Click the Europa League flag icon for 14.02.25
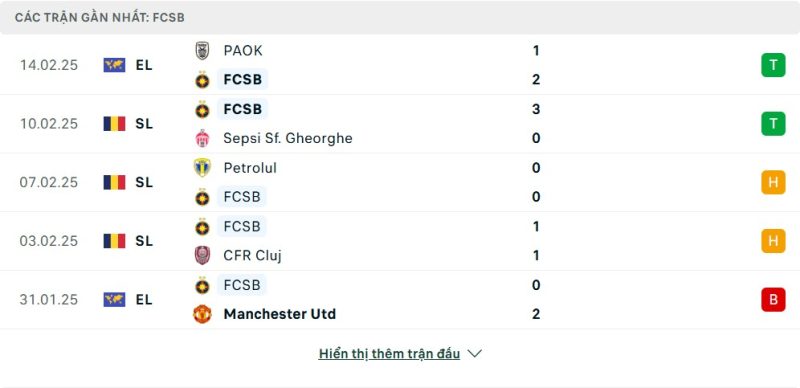Viewport: 800px width, 388px height. coord(114,65)
